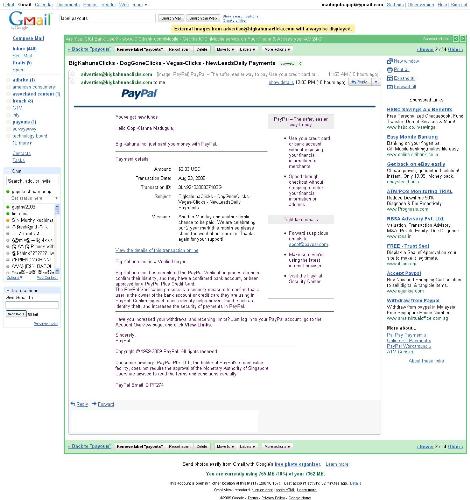
Task: Open the Inbox folder
Action: pyautogui.click(x=24, y=49)
